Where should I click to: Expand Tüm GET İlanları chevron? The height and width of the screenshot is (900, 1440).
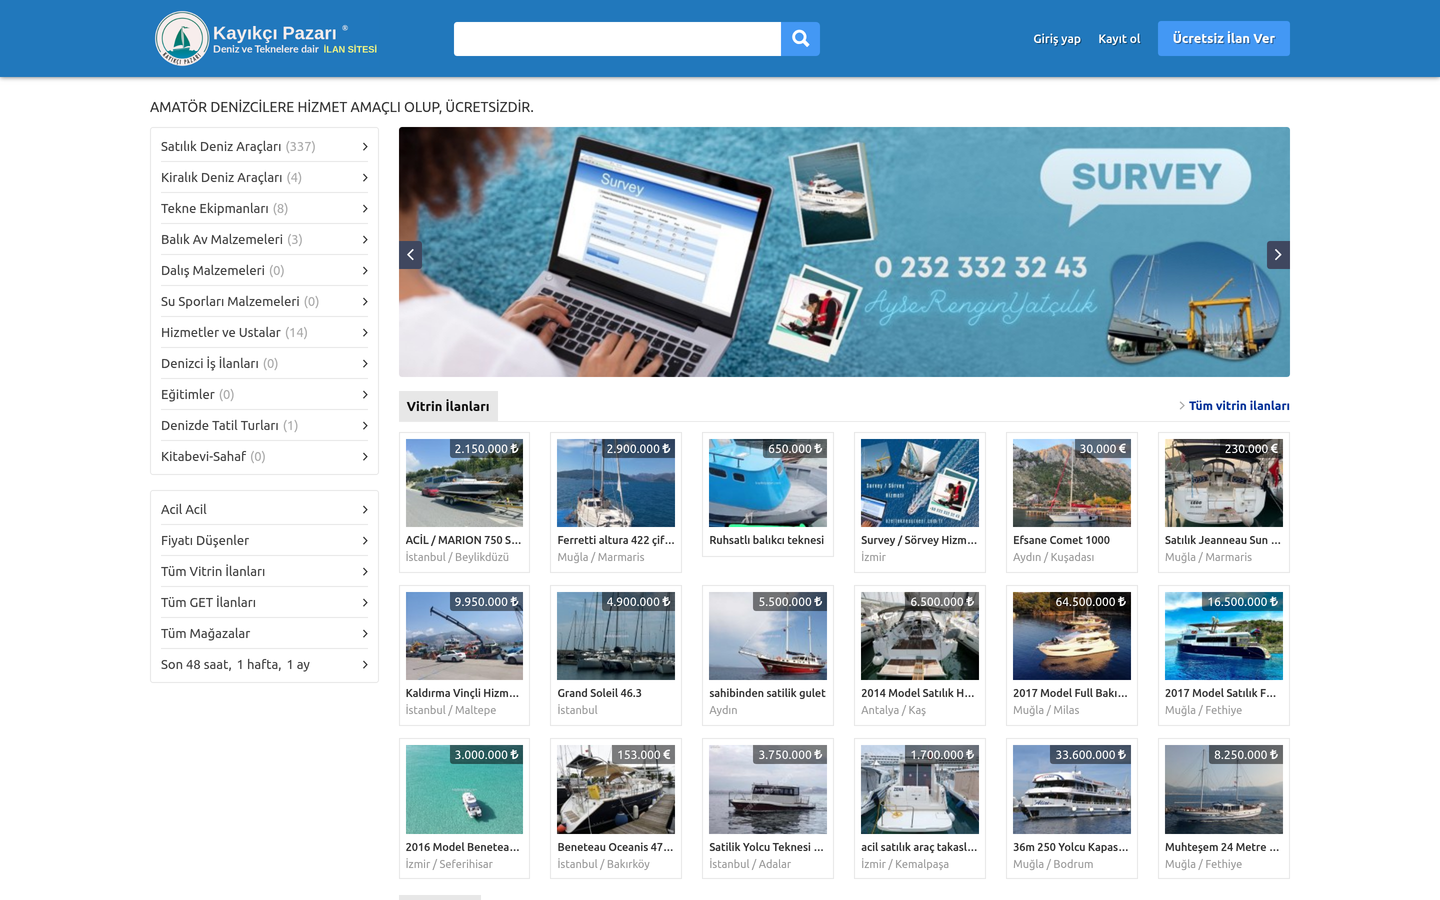tap(365, 602)
